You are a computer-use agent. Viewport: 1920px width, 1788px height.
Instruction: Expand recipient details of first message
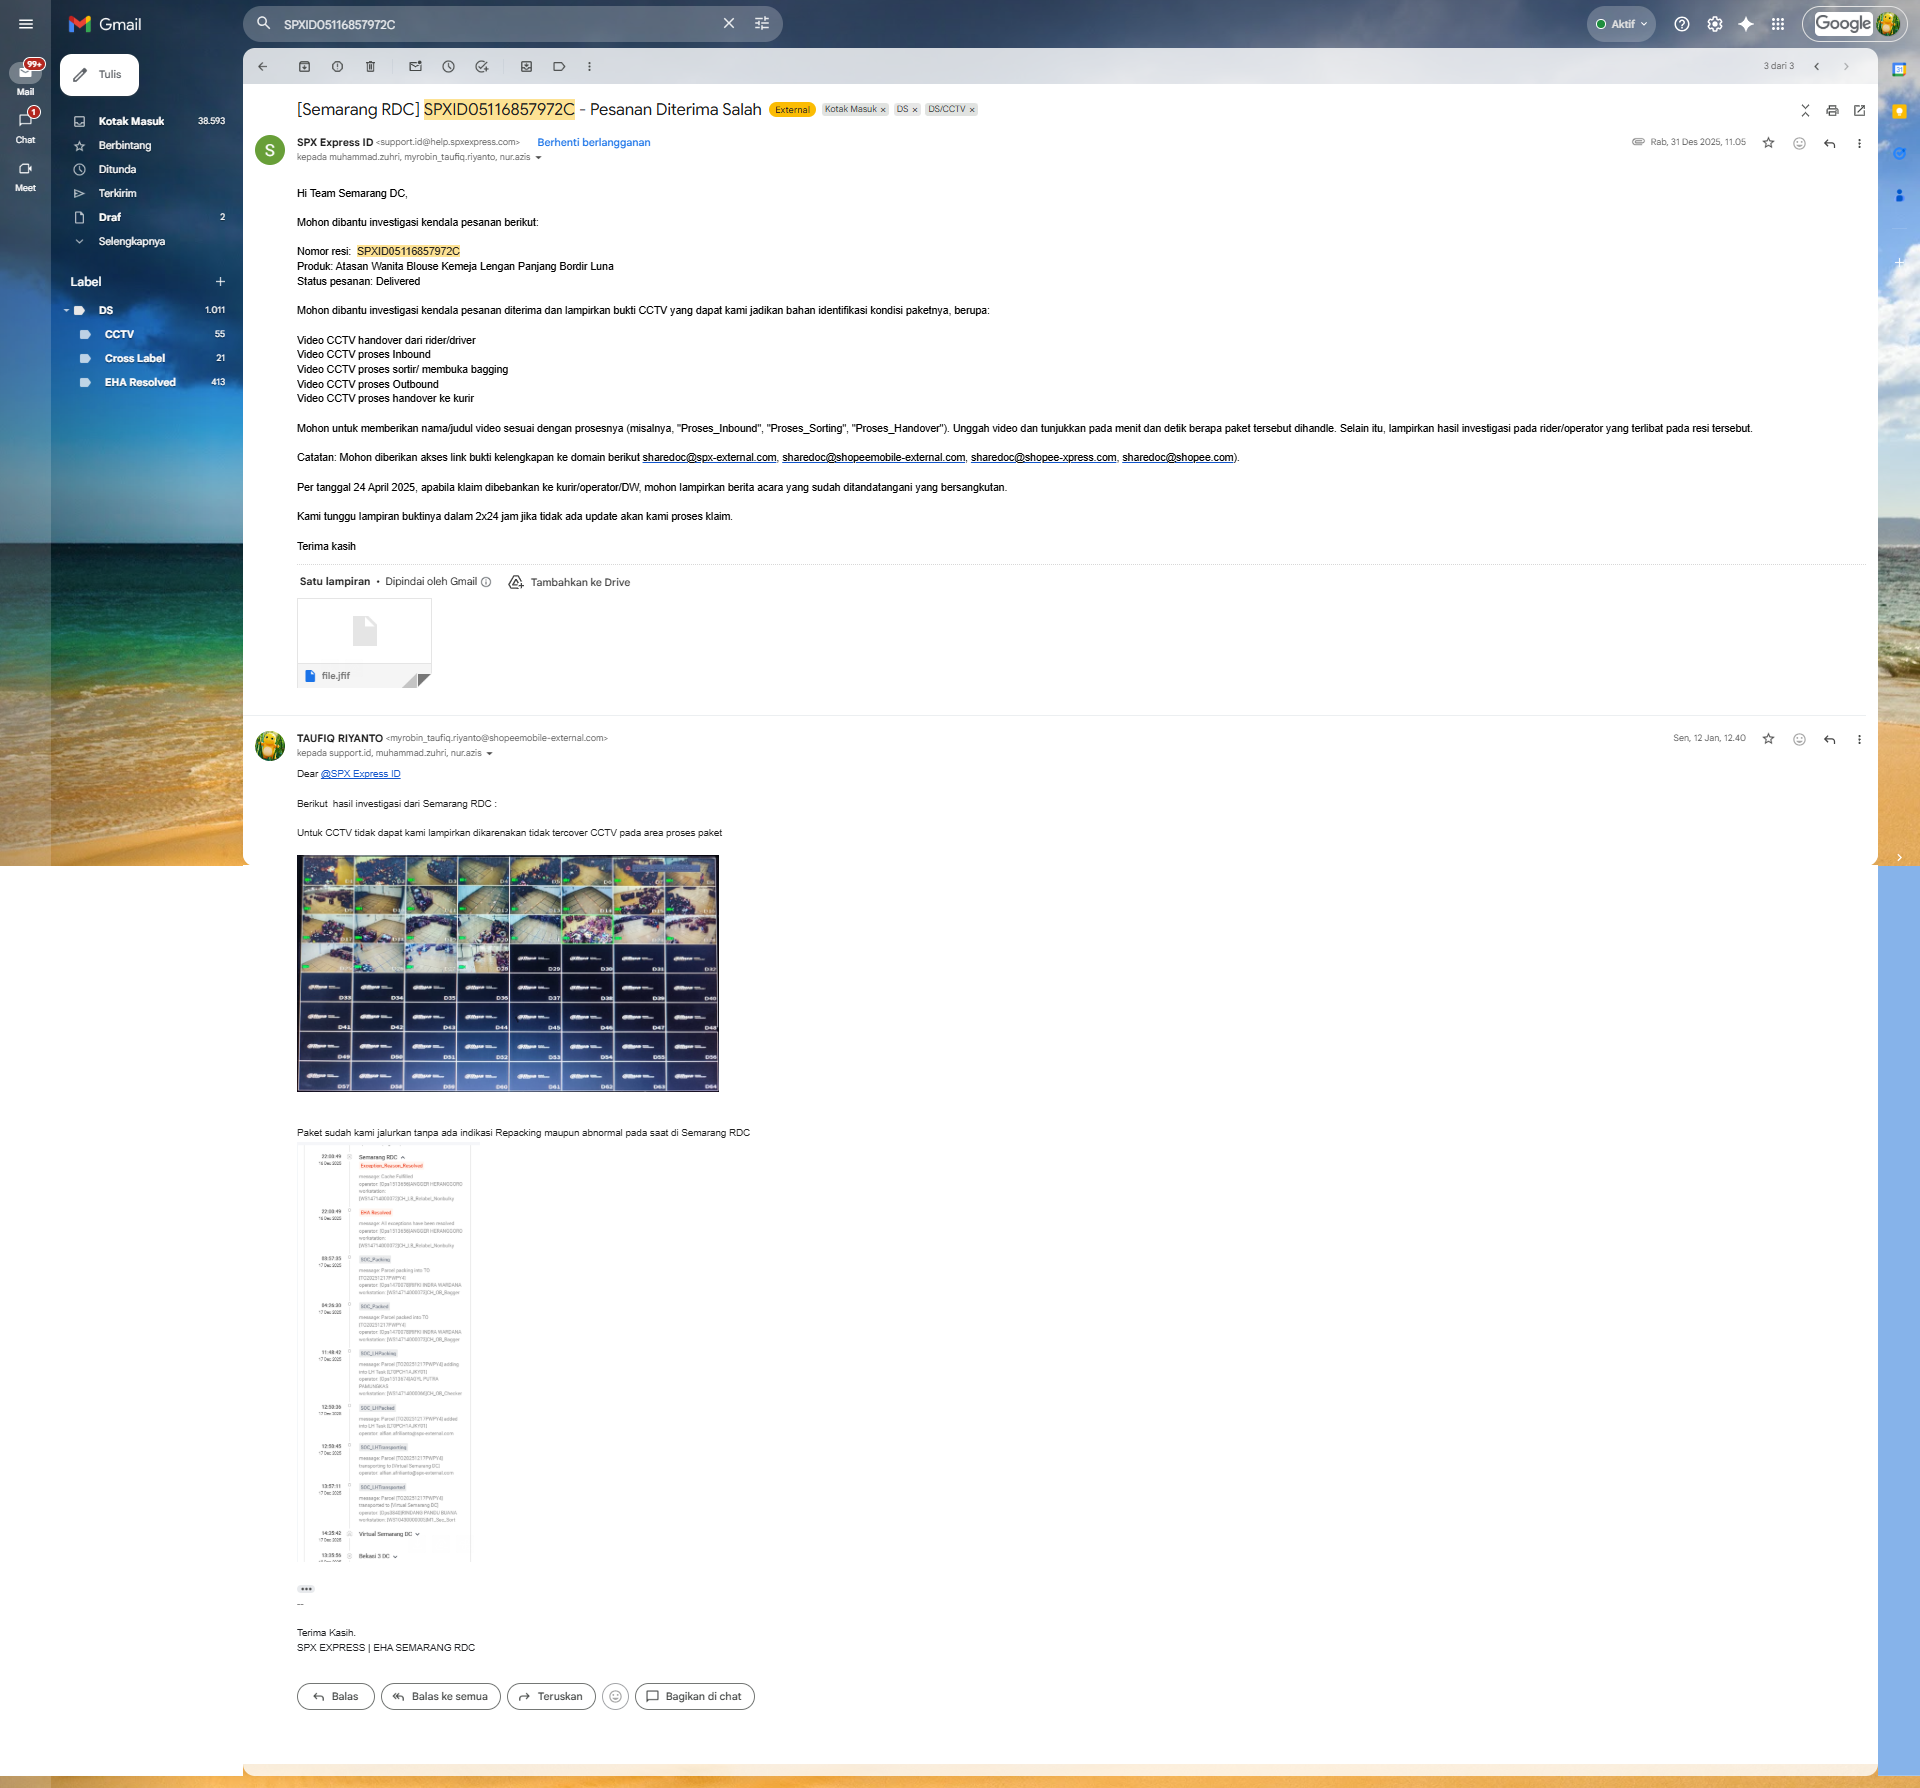pyautogui.click(x=539, y=158)
